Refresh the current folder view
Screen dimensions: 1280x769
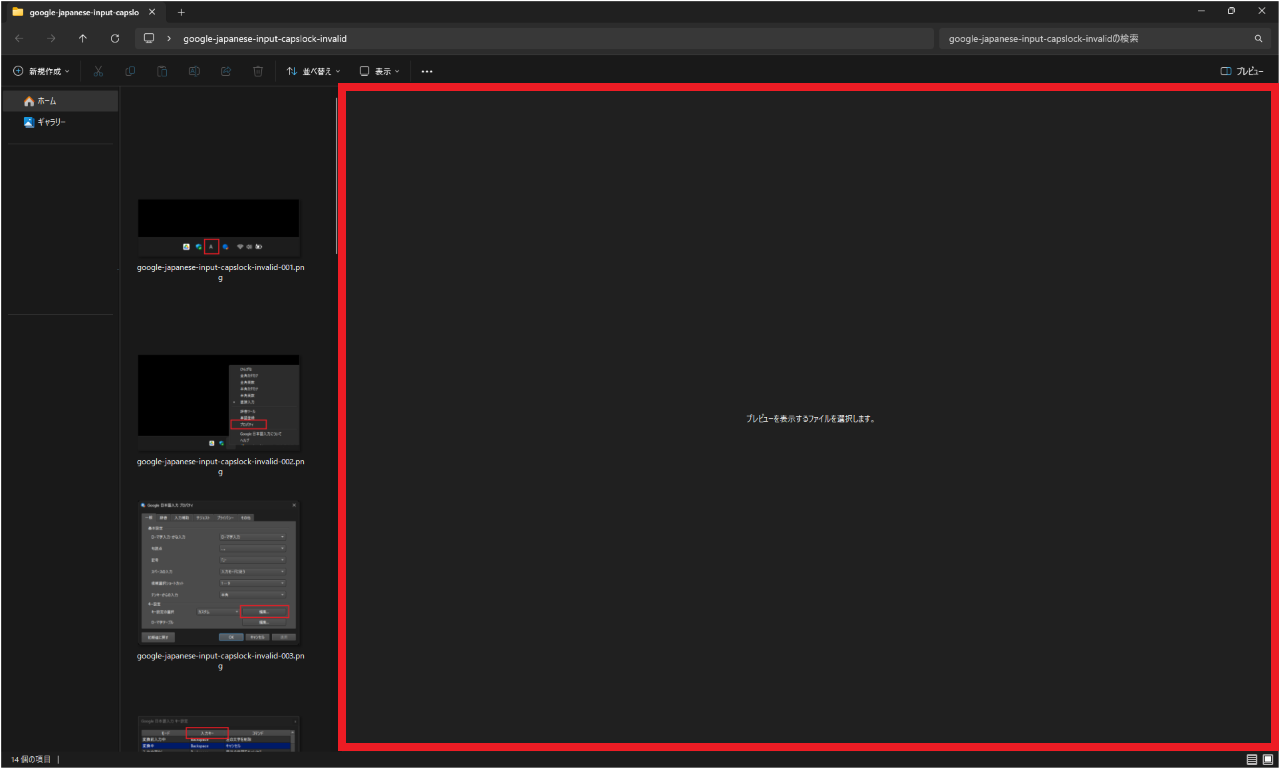tap(115, 38)
